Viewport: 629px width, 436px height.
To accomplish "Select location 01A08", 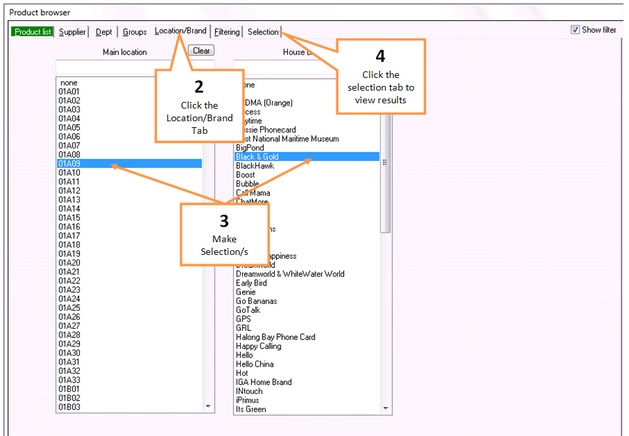I will (x=129, y=154).
